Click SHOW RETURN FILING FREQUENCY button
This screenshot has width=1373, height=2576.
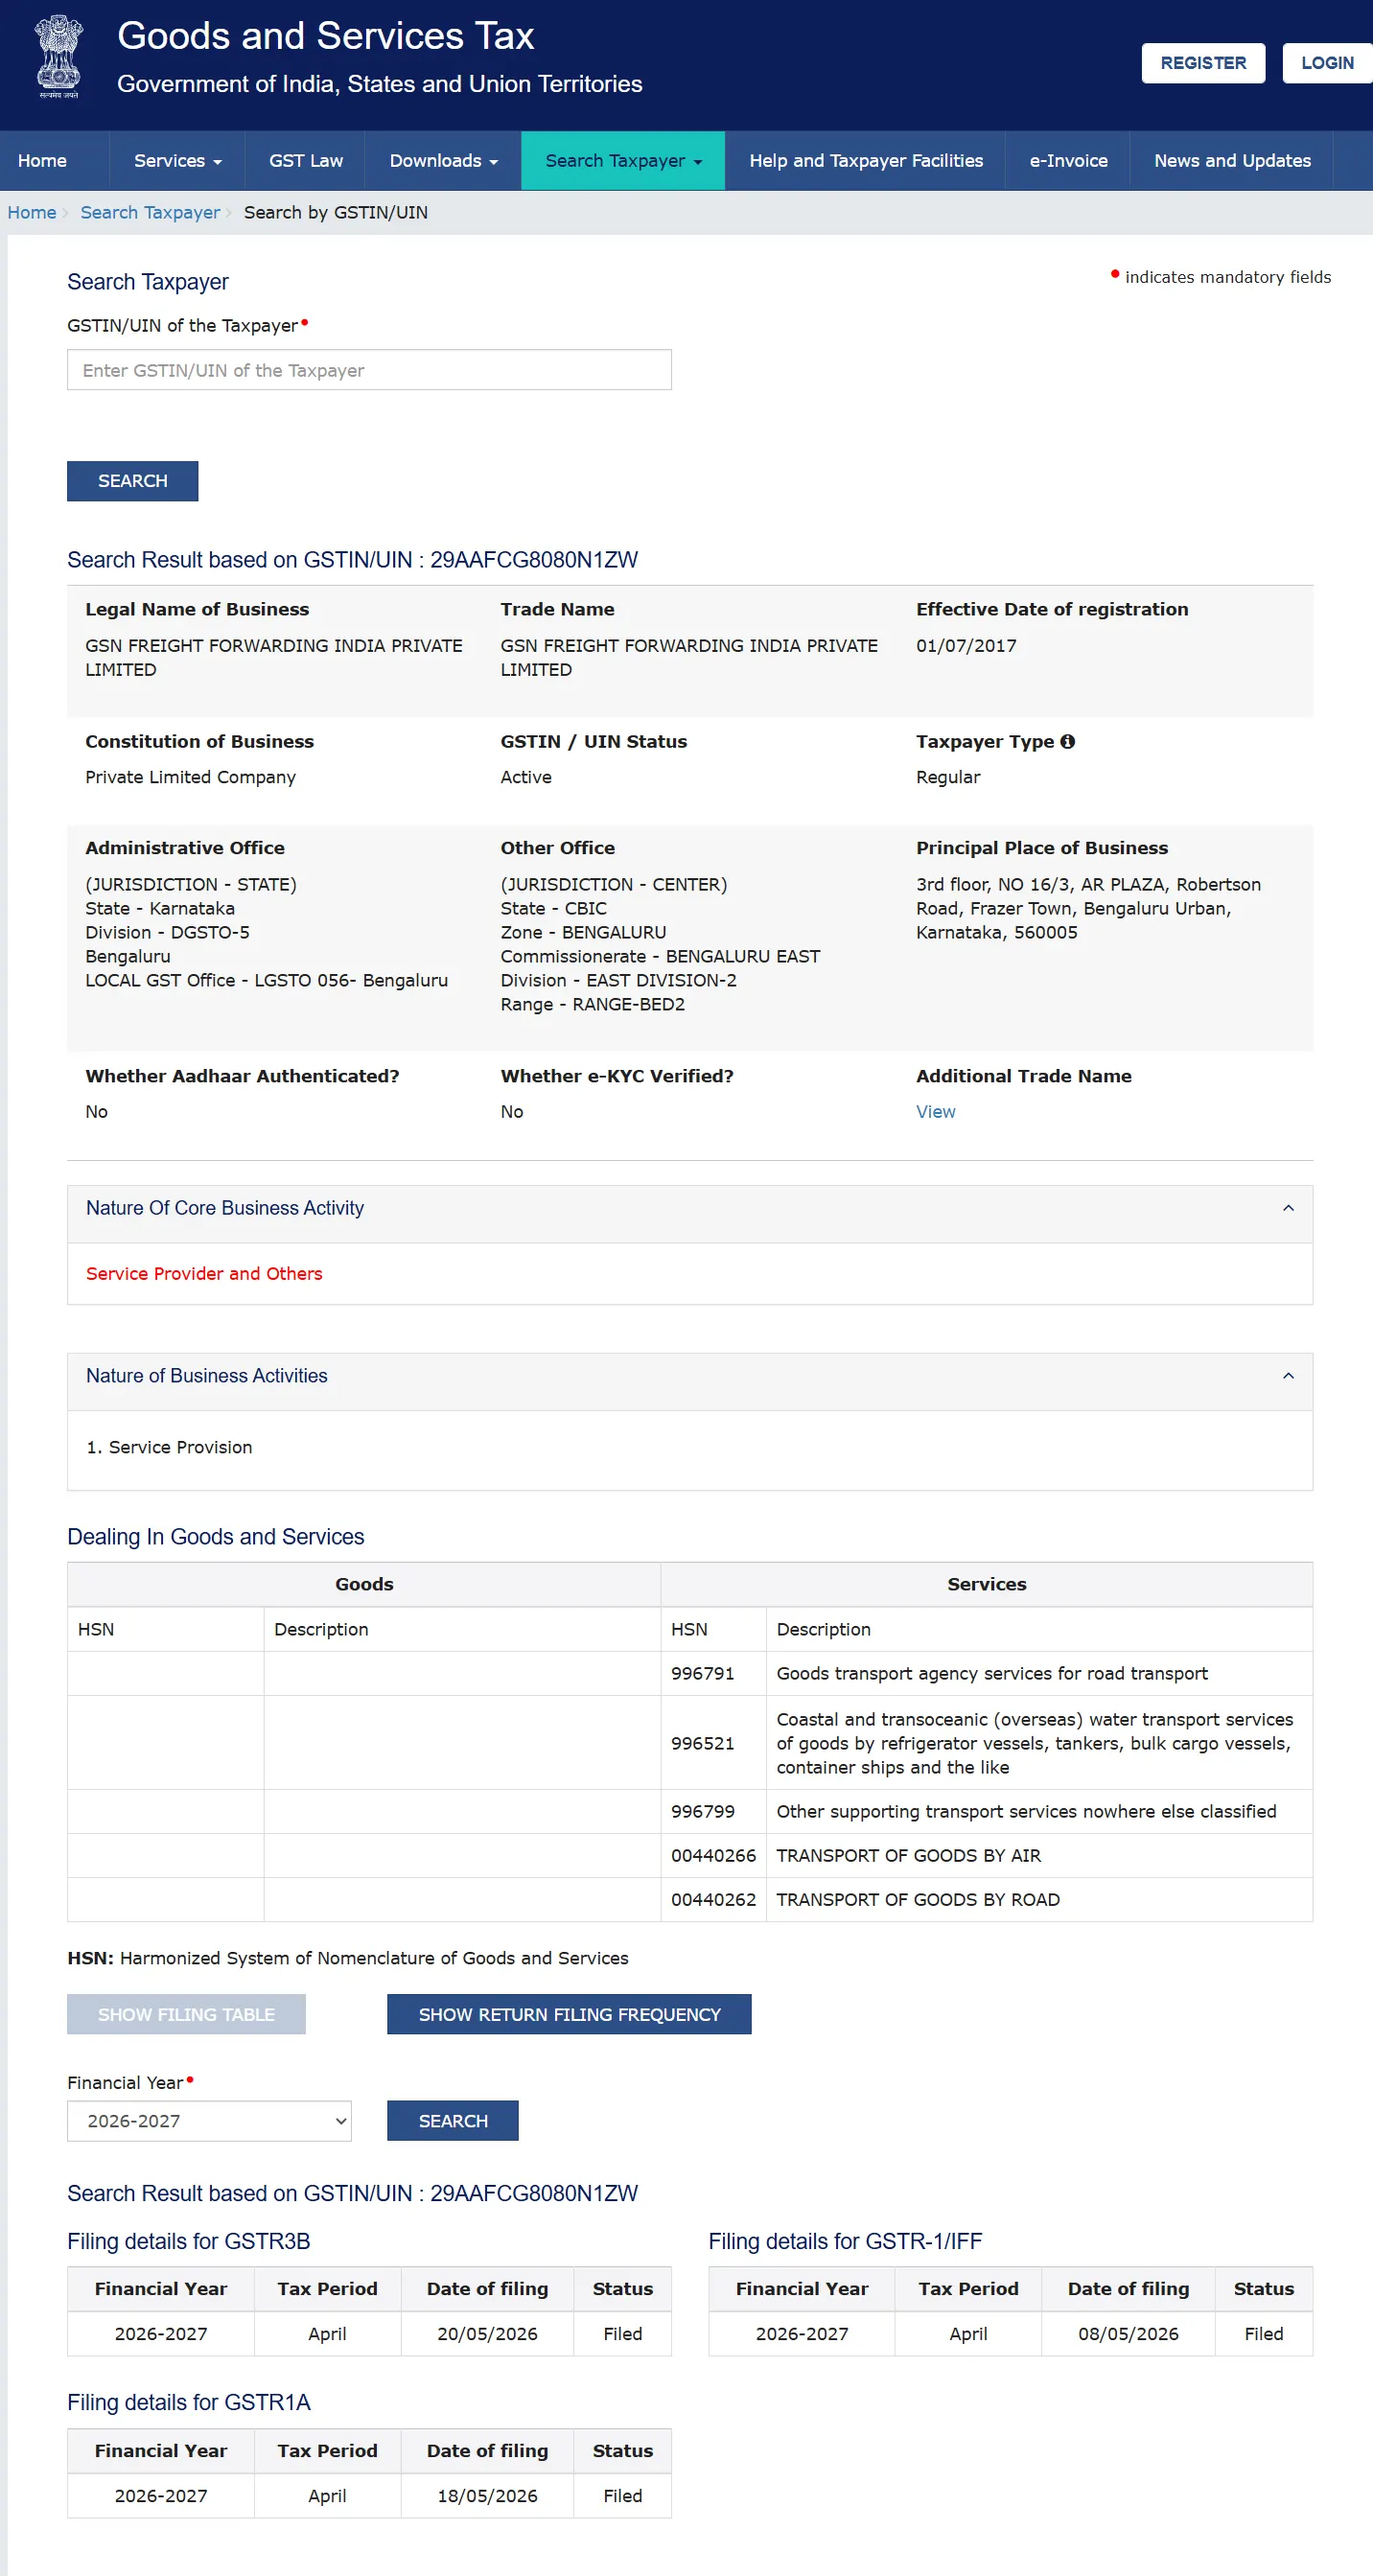[x=569, y=2014]
